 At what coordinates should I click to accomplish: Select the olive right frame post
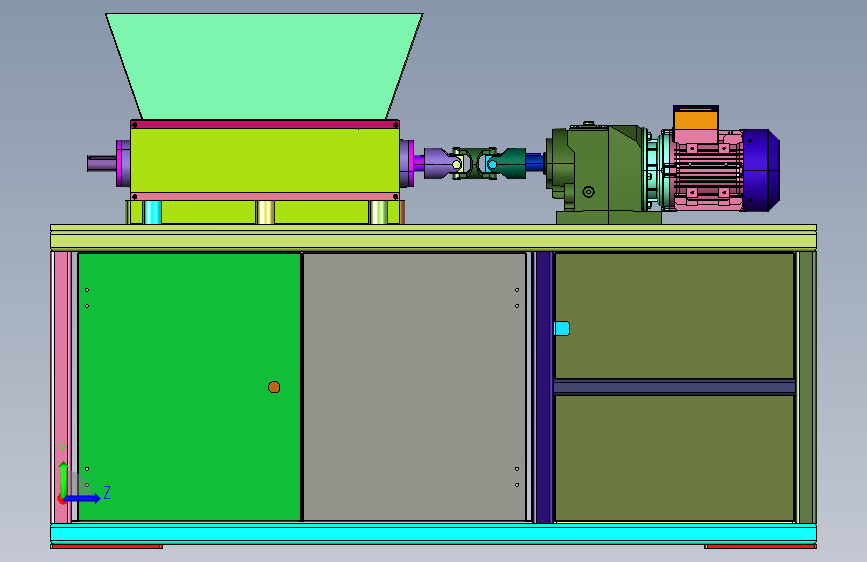[x=807, y=387]
